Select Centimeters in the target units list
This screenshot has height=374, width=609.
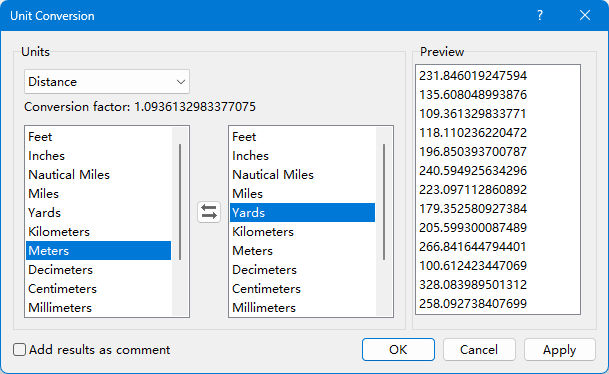303,289
